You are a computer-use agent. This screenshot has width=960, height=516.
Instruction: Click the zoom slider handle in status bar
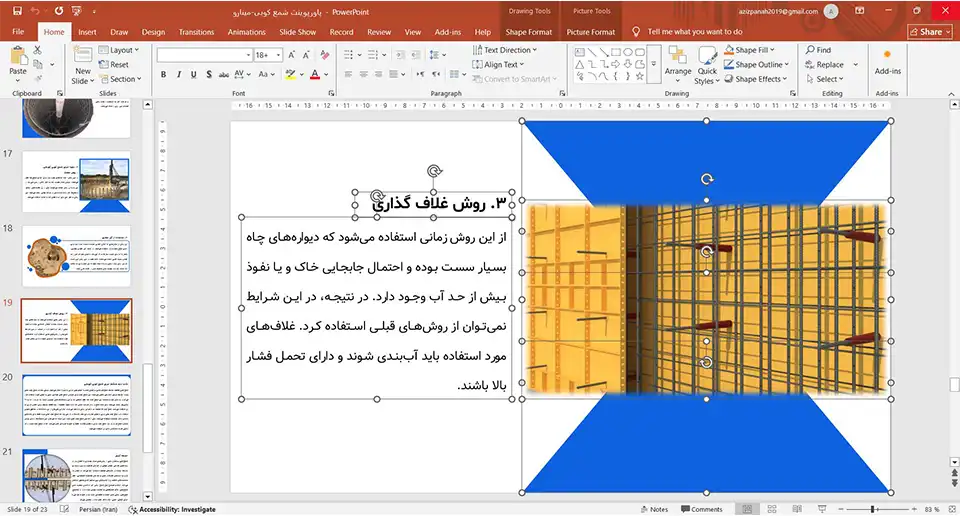pos(873,509)
